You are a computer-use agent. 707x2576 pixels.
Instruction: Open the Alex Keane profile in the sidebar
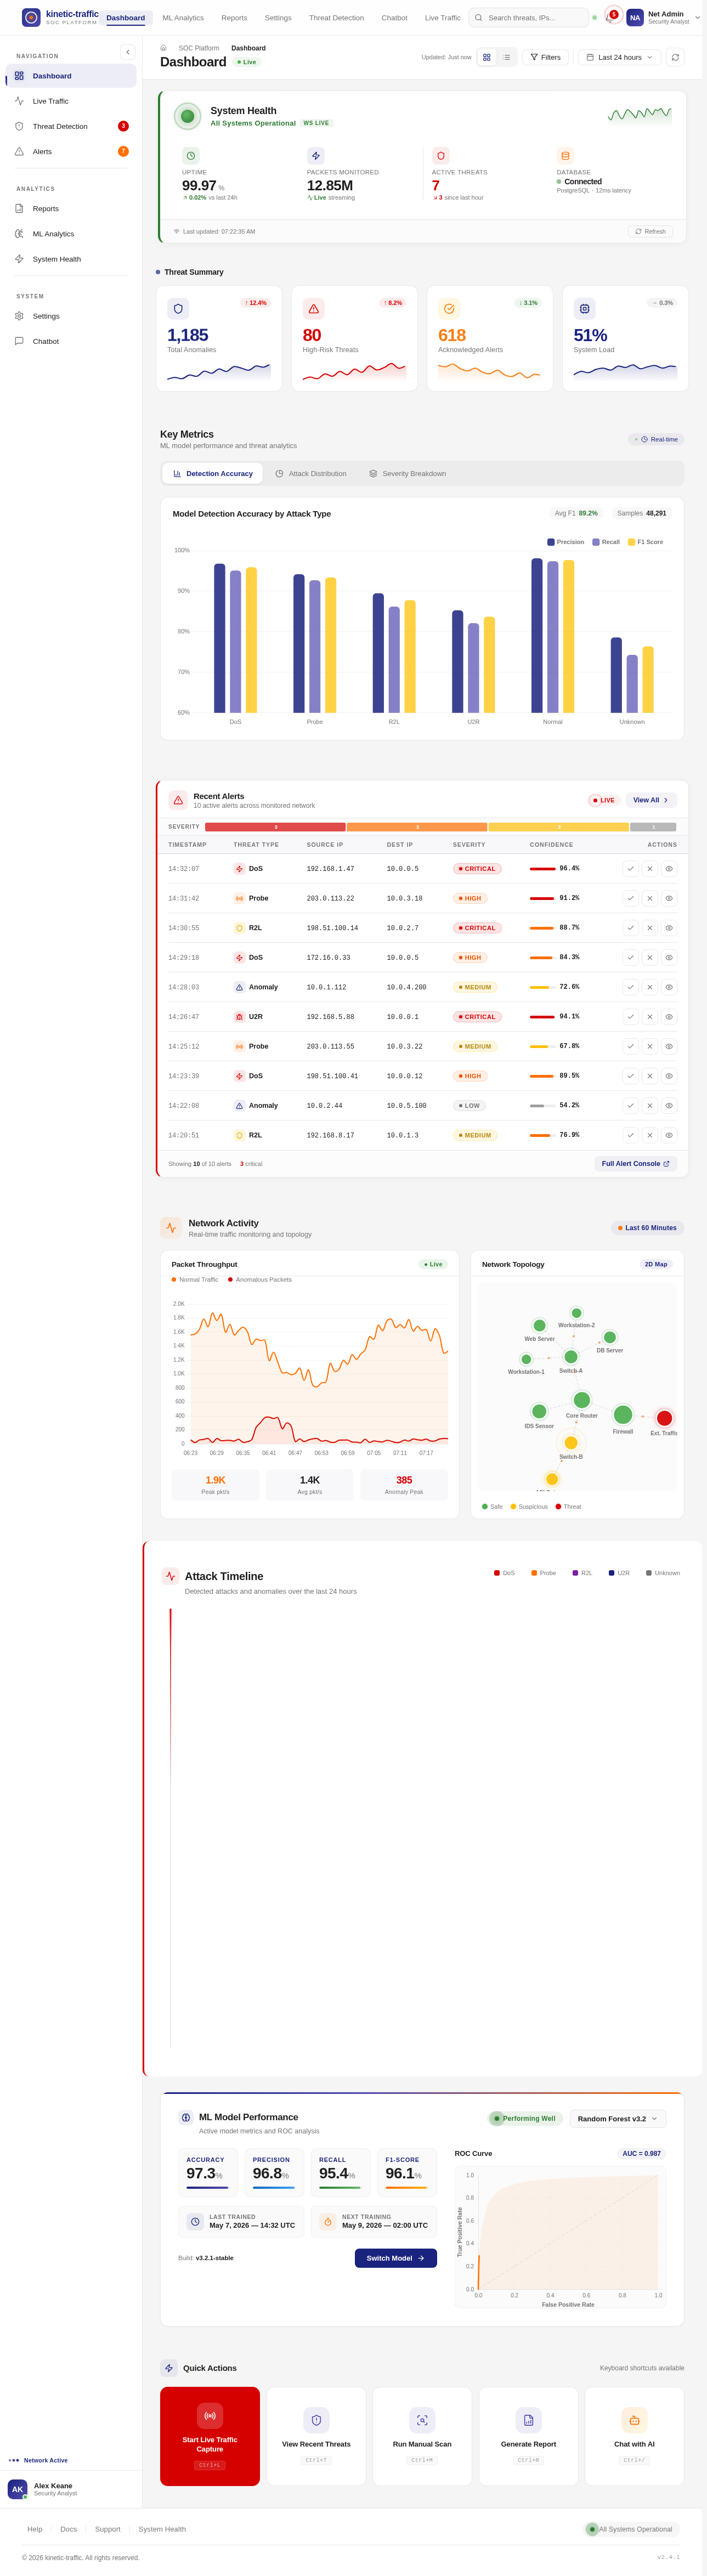coord(71,2489)
